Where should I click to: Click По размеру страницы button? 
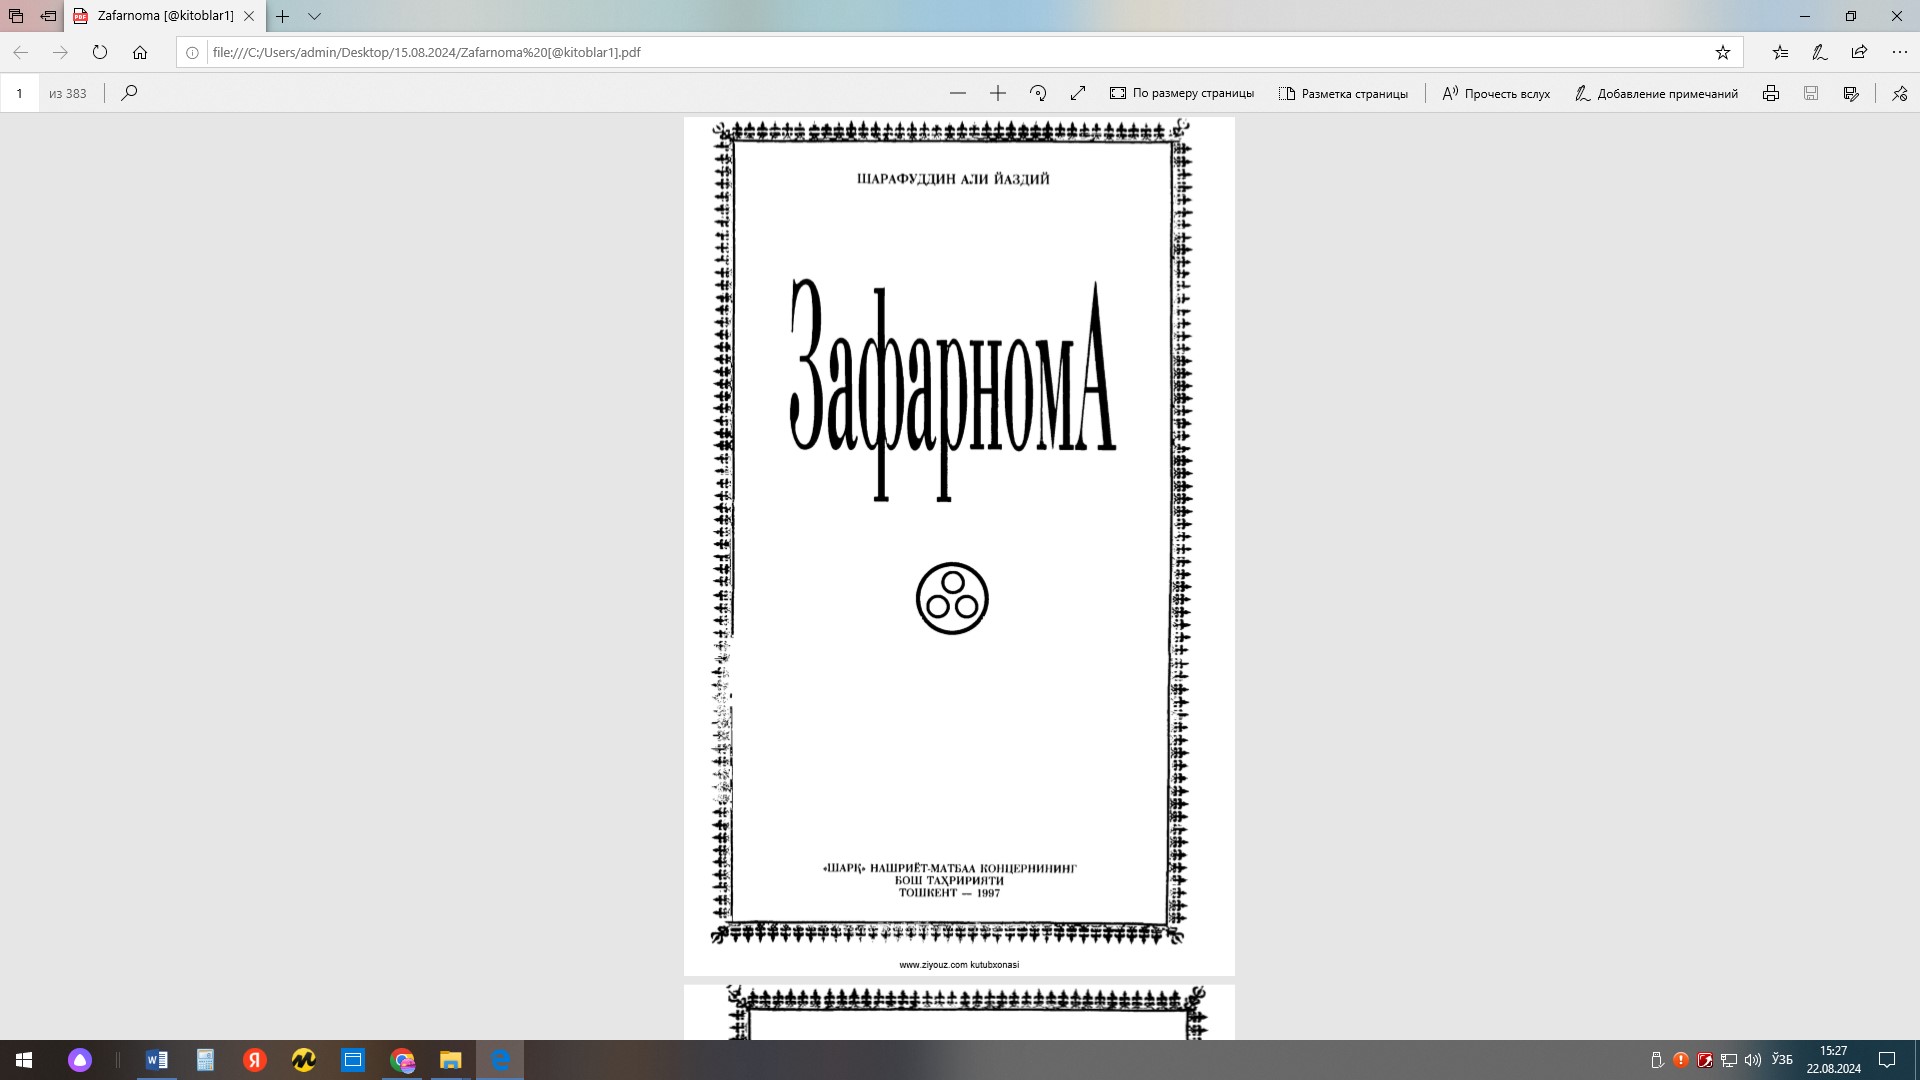tap(1182, 93)
